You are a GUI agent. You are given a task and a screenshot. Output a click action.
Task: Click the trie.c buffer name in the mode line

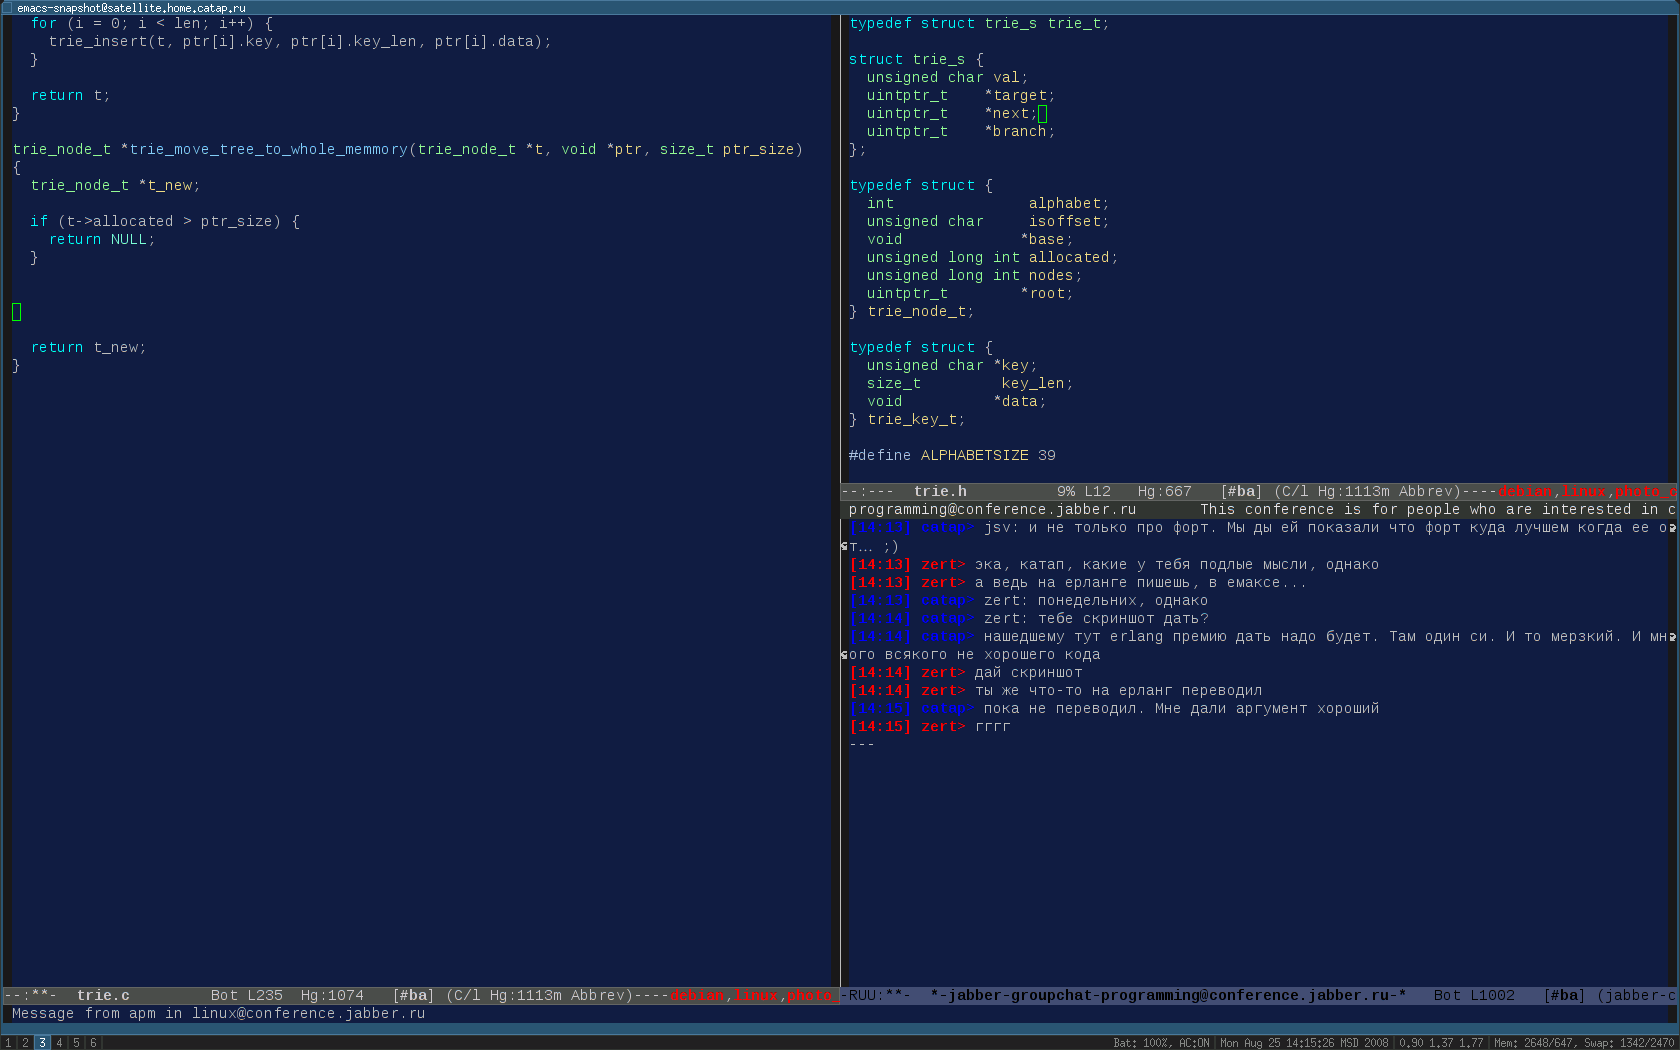(103, 995)
